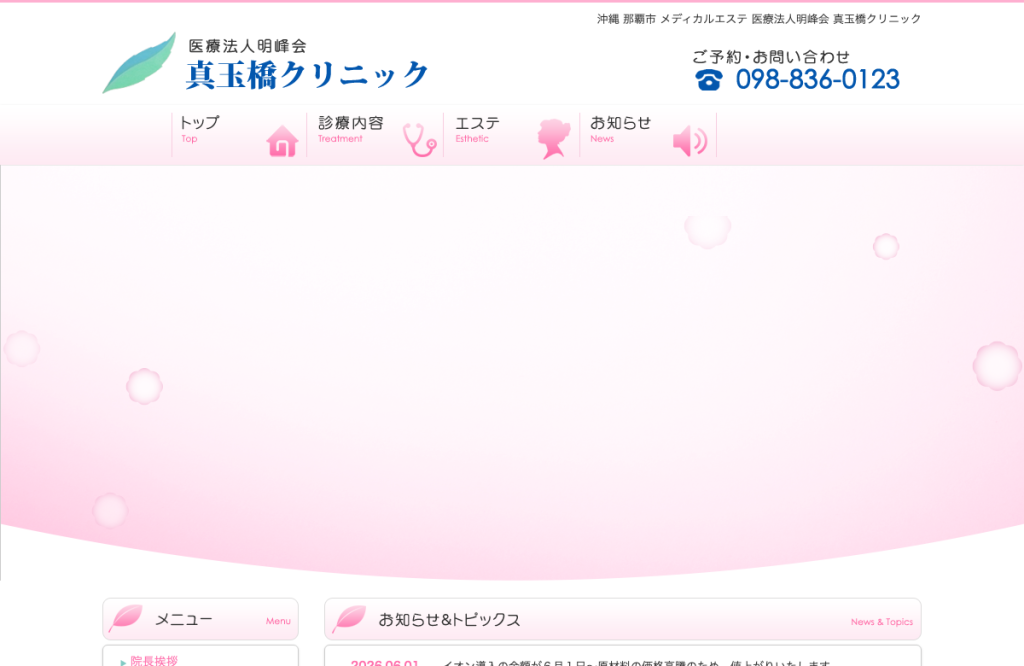Click the phone number 098-836-0123

point(818,80)
